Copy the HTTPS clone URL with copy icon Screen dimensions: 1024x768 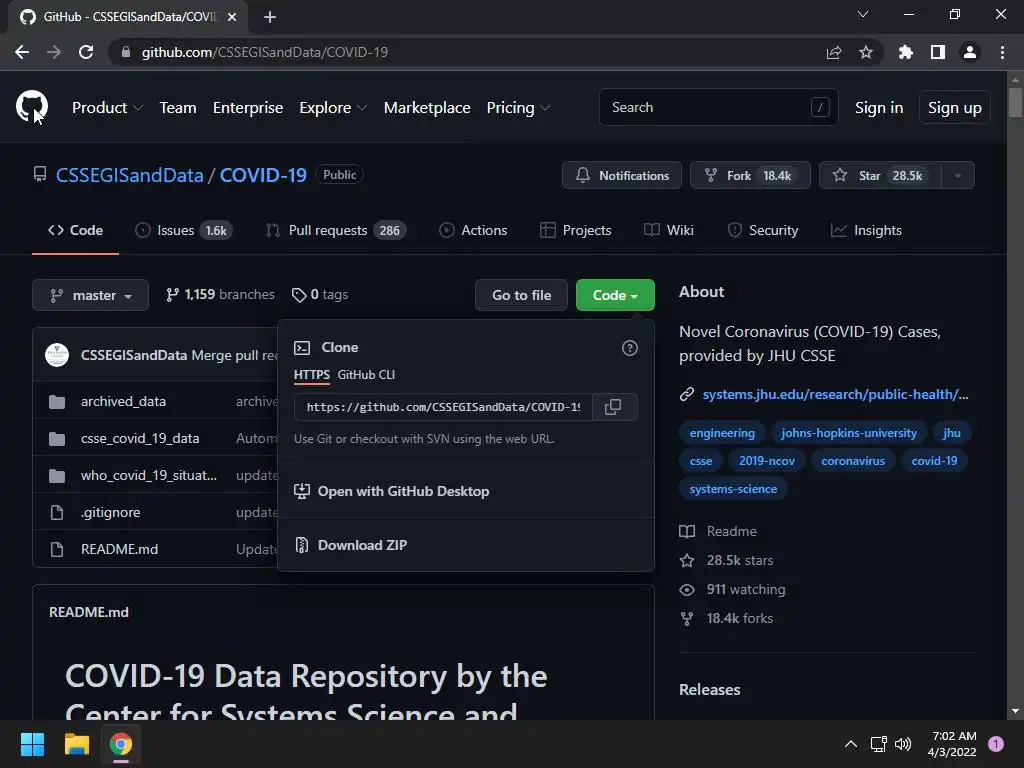(613, 407)
